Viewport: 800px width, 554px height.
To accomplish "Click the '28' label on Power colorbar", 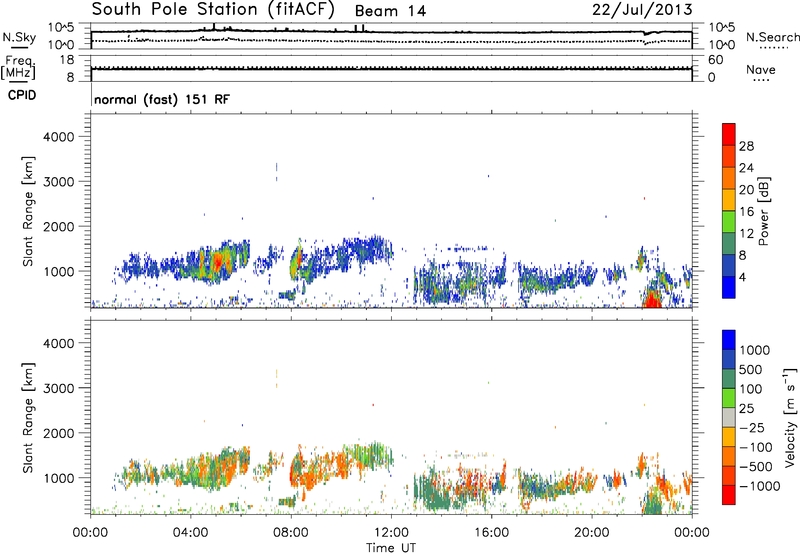I will pos(746,146).
